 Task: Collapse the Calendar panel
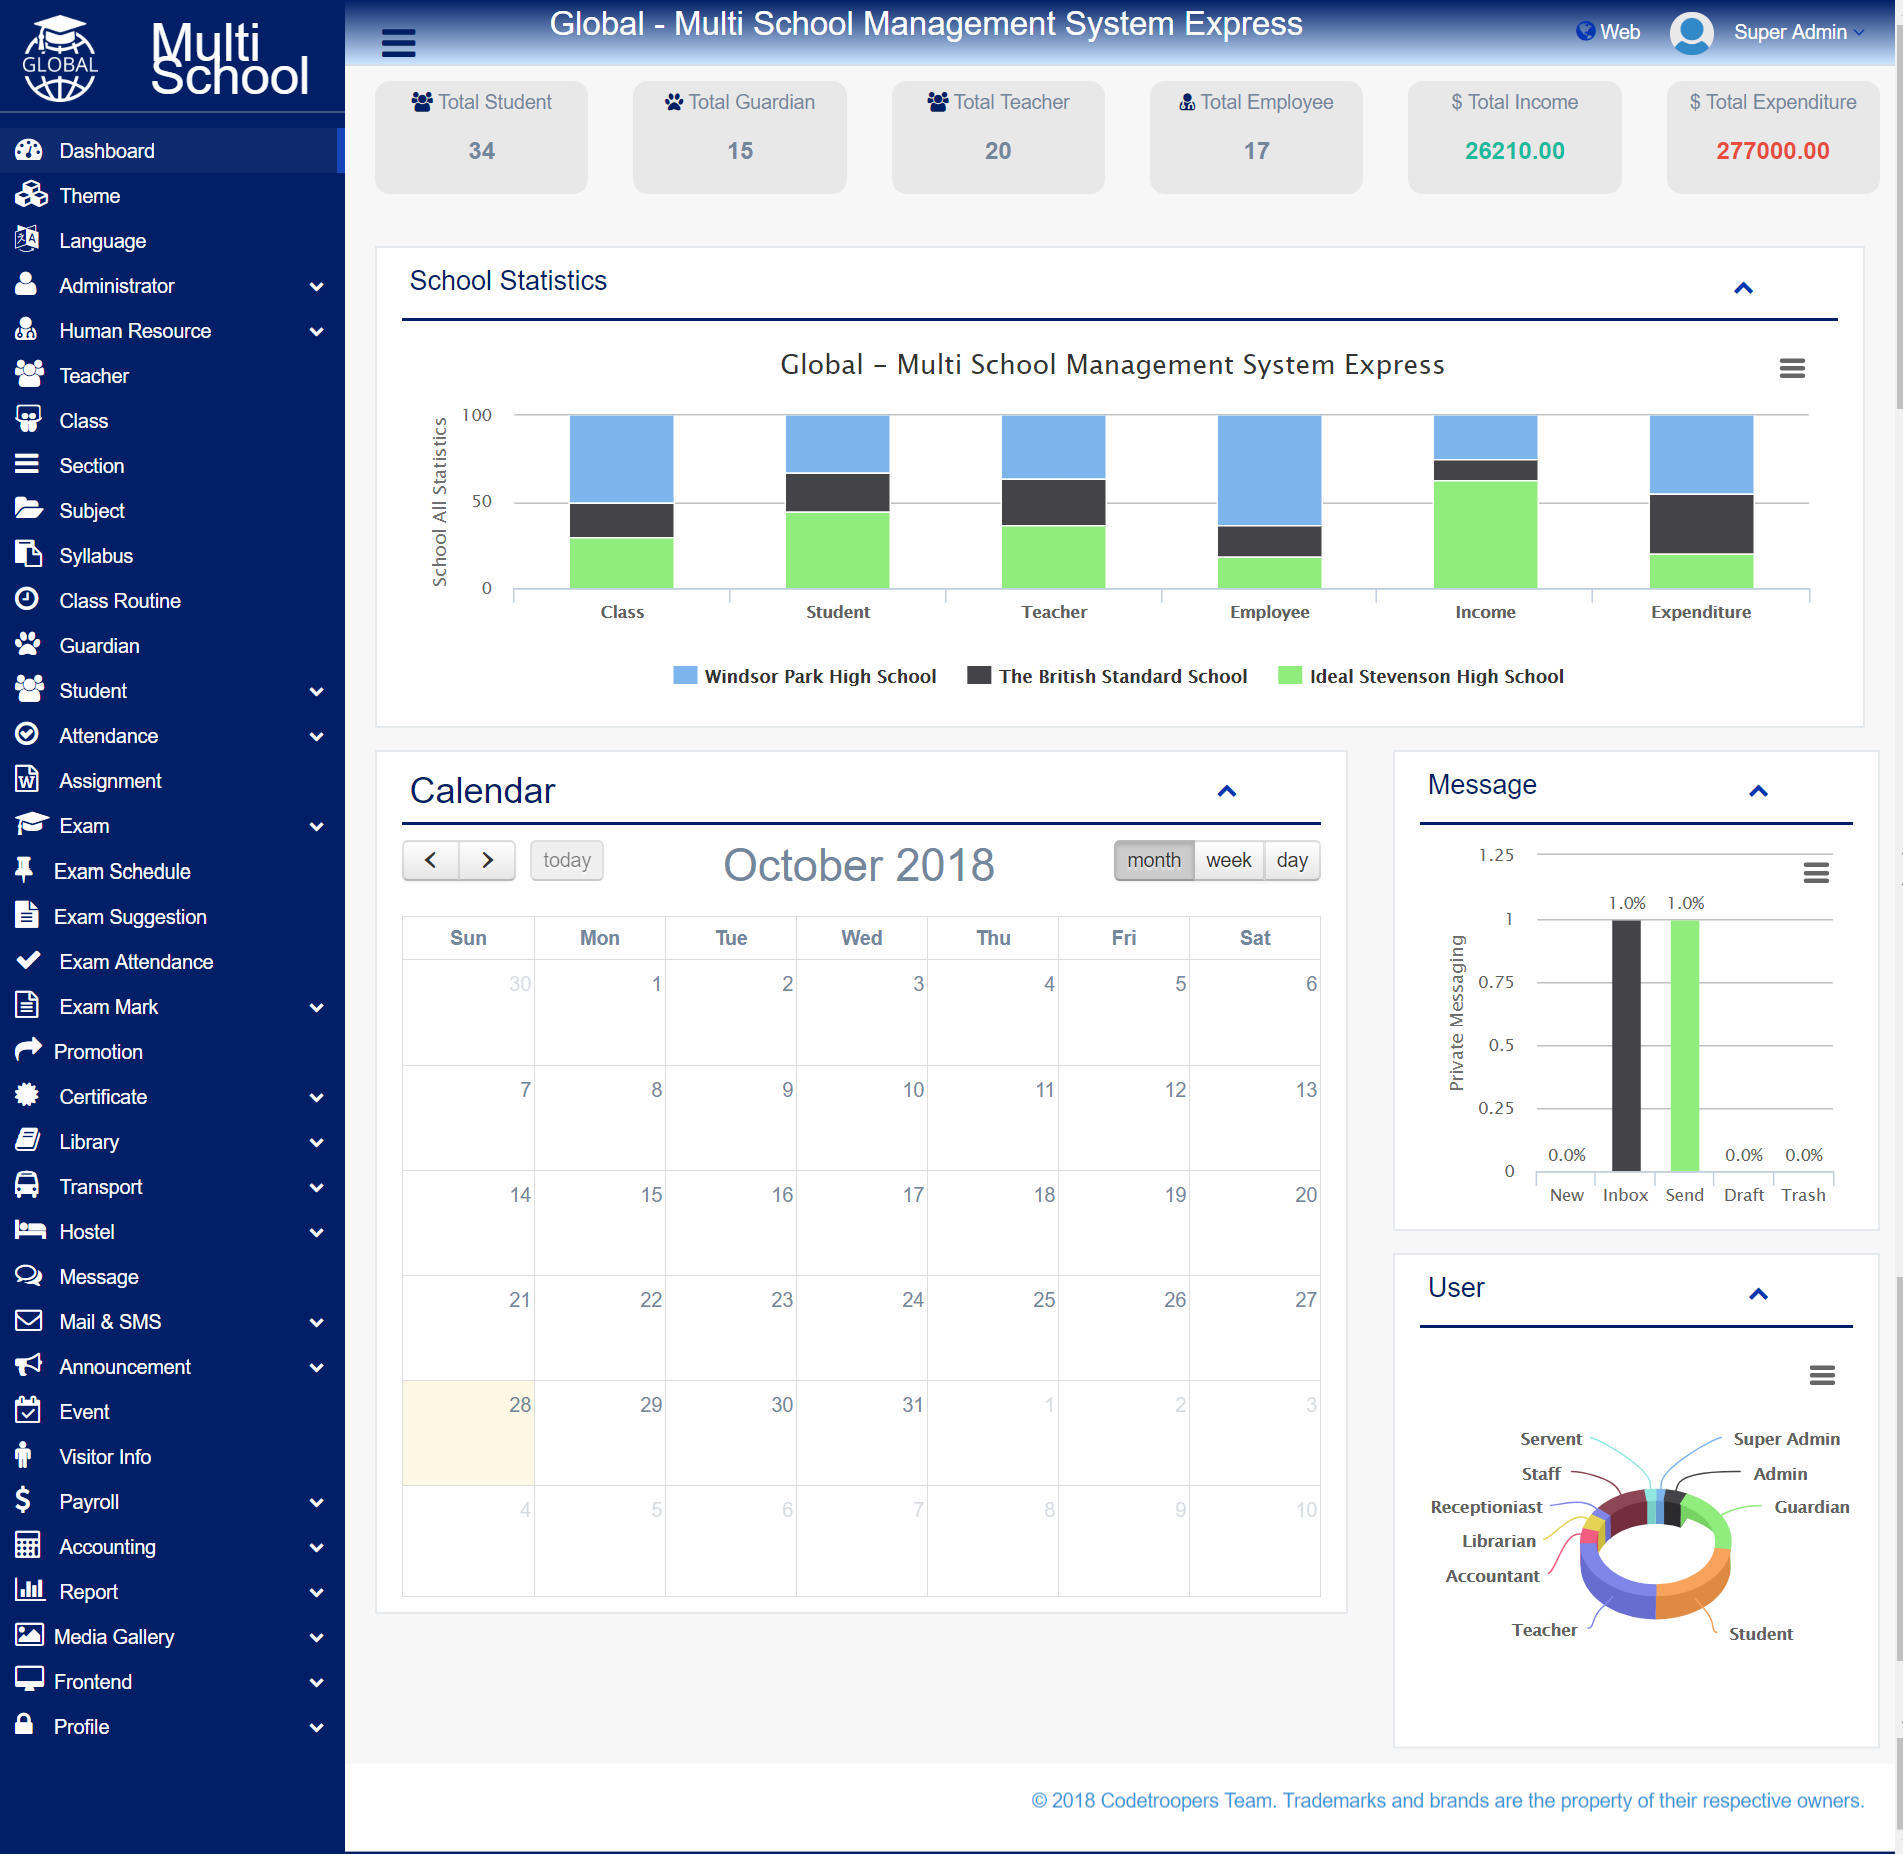click(x=1227, y=791)
